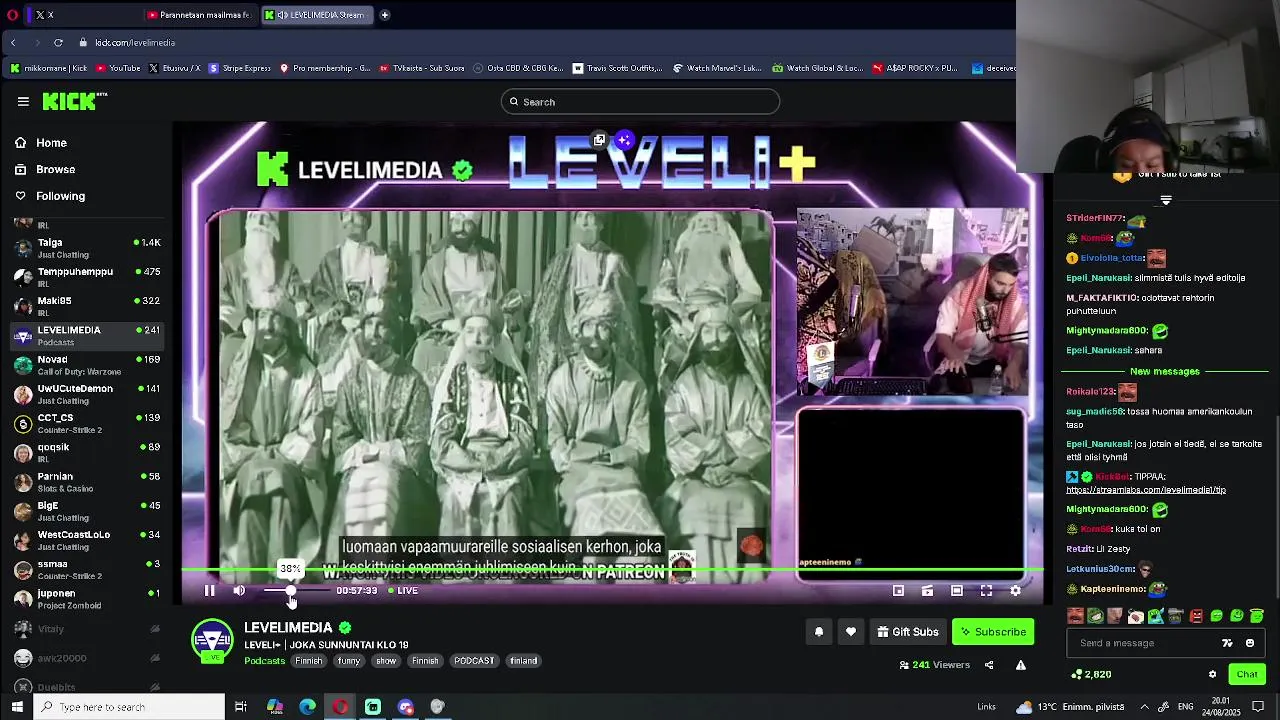Viewport: 1280px width, 720px height.
Task: Jump to LIVE in the player
Action: (403, 591)
